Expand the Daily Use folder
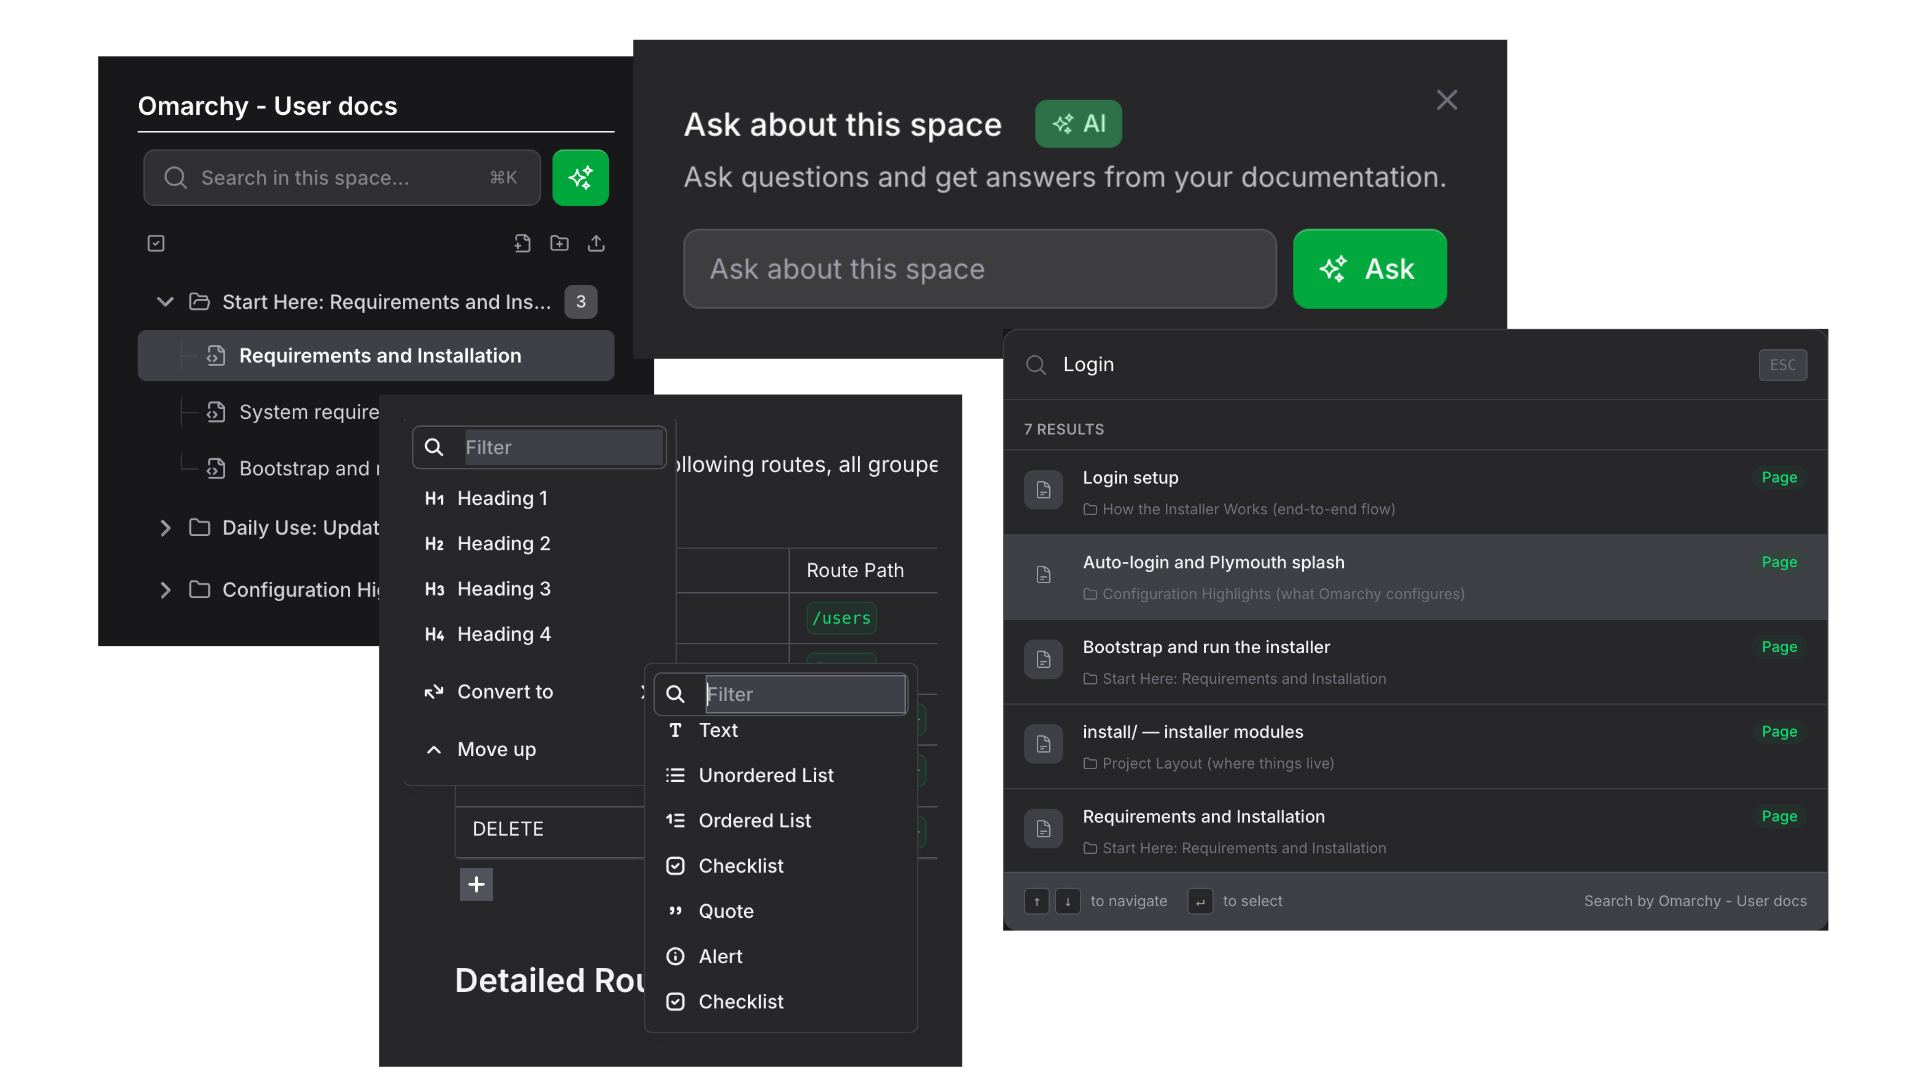The image size is (1920, 1080). click(165, 528)
